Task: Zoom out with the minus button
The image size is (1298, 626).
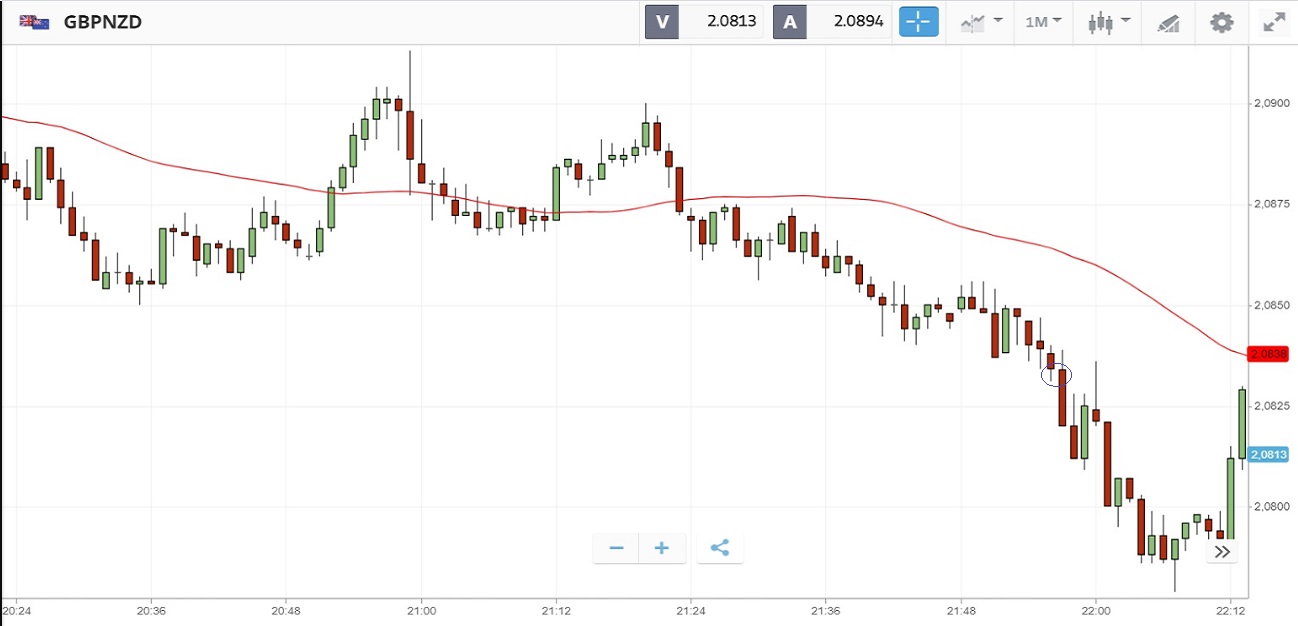Action: pyautogui.click(x=616, y=548)
